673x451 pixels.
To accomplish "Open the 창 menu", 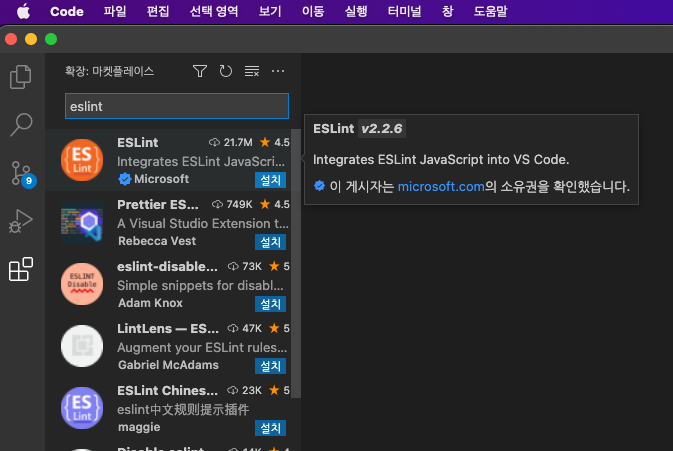I will [x=448, y=12].
